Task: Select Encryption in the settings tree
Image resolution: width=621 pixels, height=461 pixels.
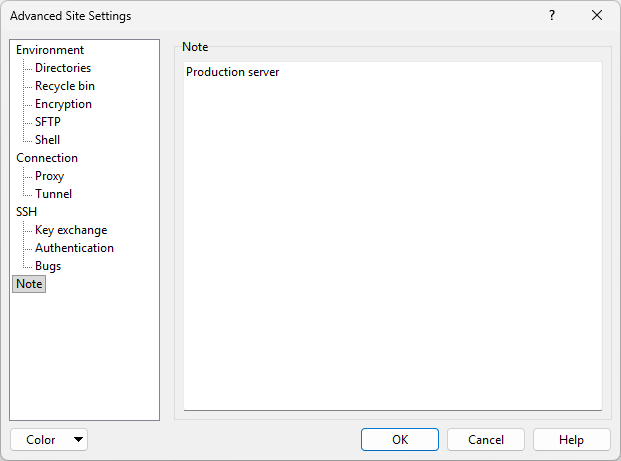Action: [63, 104]
